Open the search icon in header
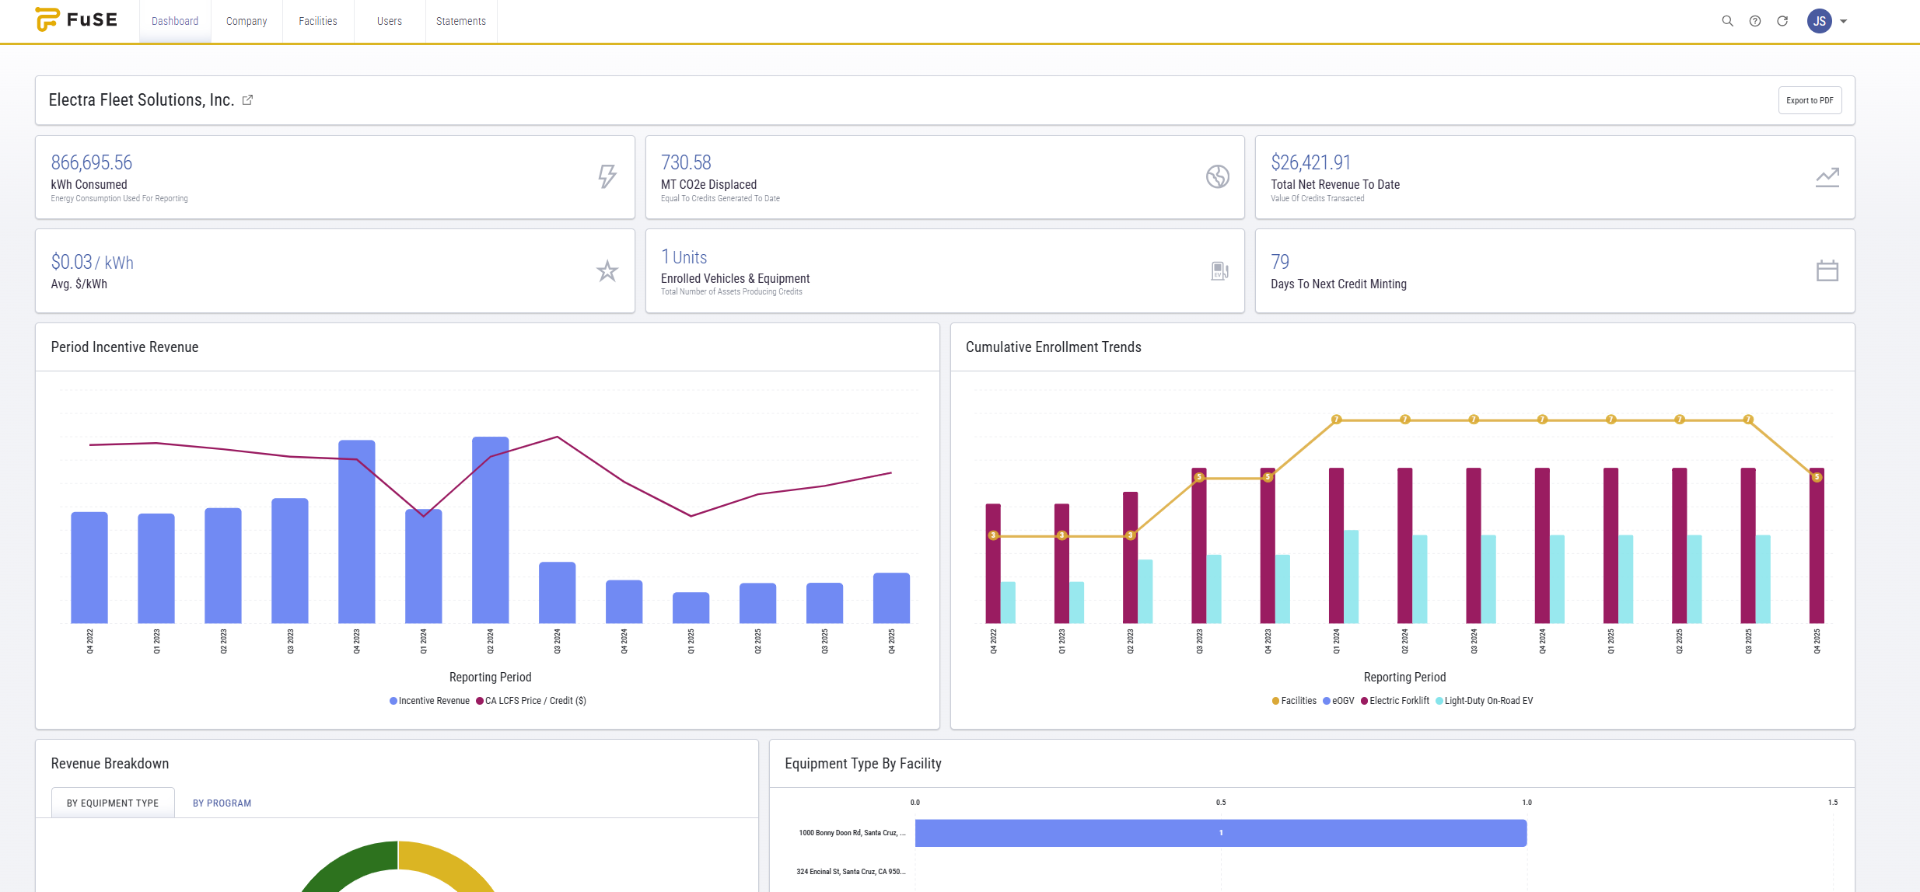The width and height of the screenshot is (1920, 892). 1727,21
